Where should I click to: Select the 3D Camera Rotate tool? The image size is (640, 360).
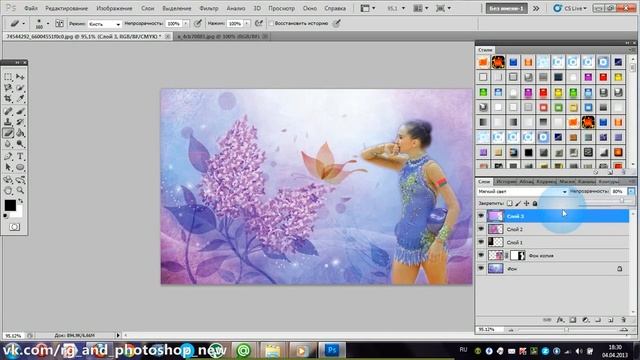(20, 180)
